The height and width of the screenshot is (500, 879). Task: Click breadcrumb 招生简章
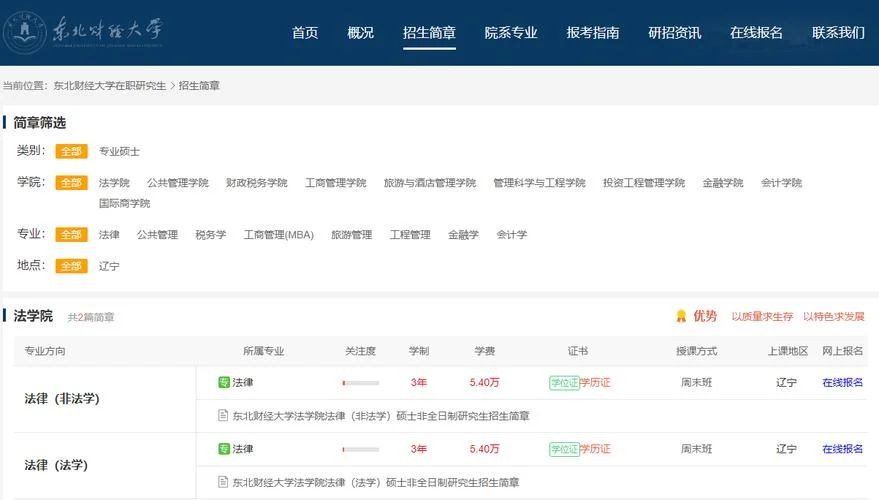click(199, 86)
